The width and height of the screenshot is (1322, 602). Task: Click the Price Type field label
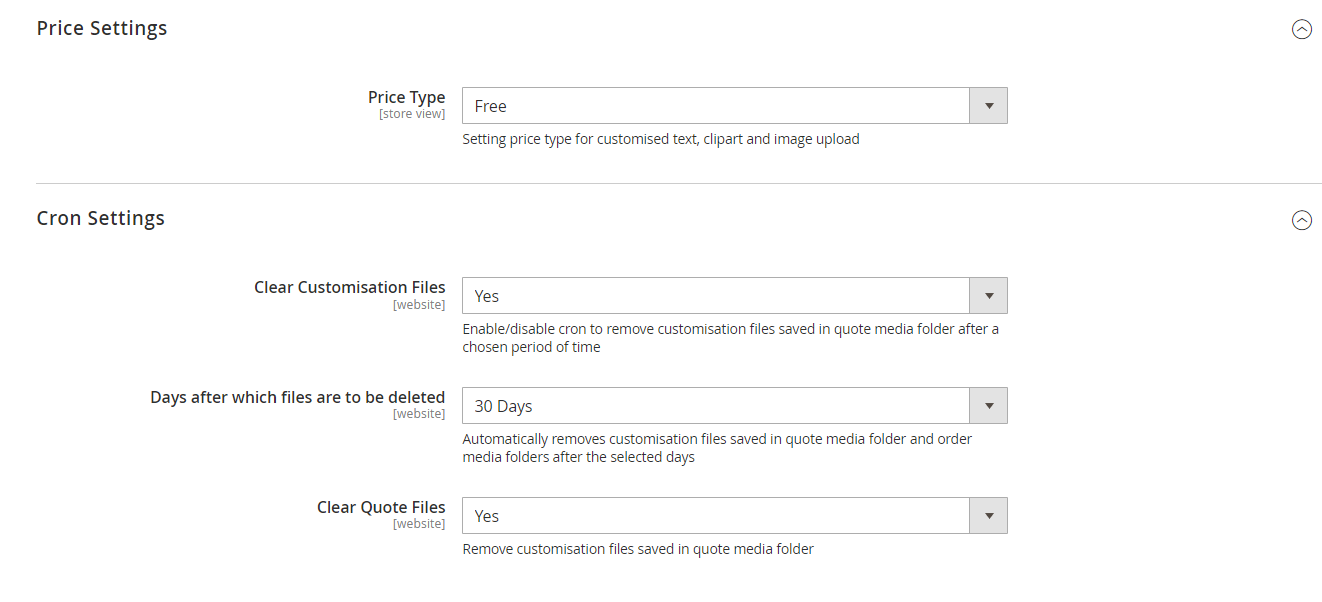[x=406, y=96]
